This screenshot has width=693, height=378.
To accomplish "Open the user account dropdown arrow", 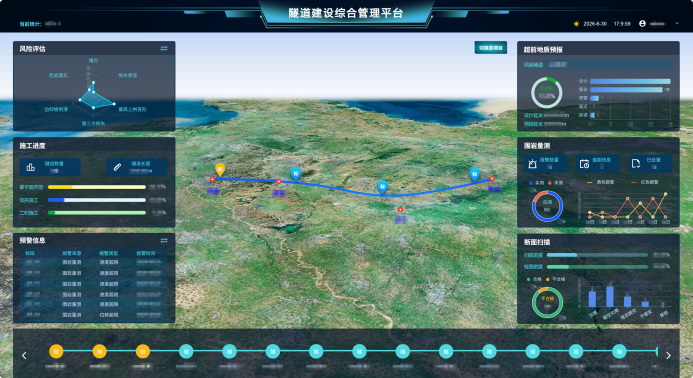I will [x=677, y=23].
